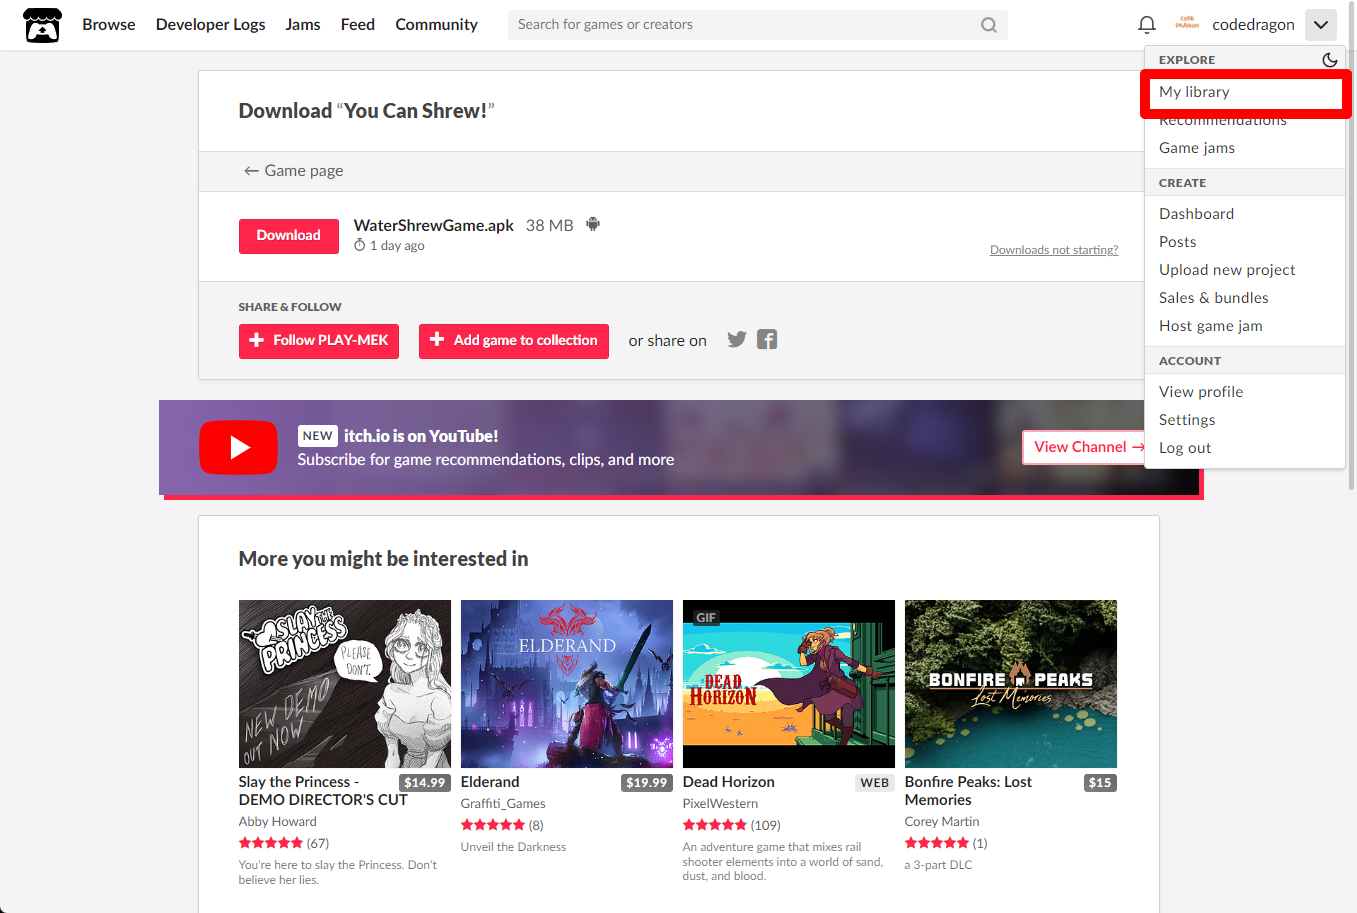1357x913 pixels.
Task: Share on Facebook icon
Action: pyautogui.click(x=767, y=339)
